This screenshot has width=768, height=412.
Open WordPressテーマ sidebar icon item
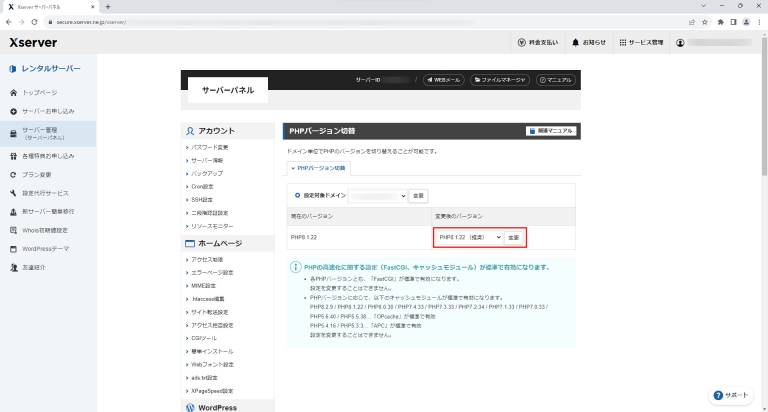click(x=13, y=248)
